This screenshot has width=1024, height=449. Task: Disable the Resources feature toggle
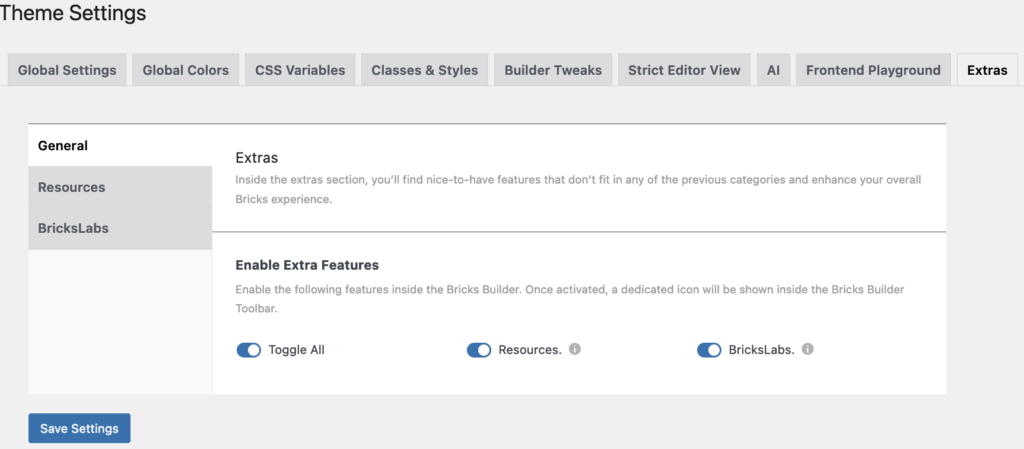pos(479,350)
